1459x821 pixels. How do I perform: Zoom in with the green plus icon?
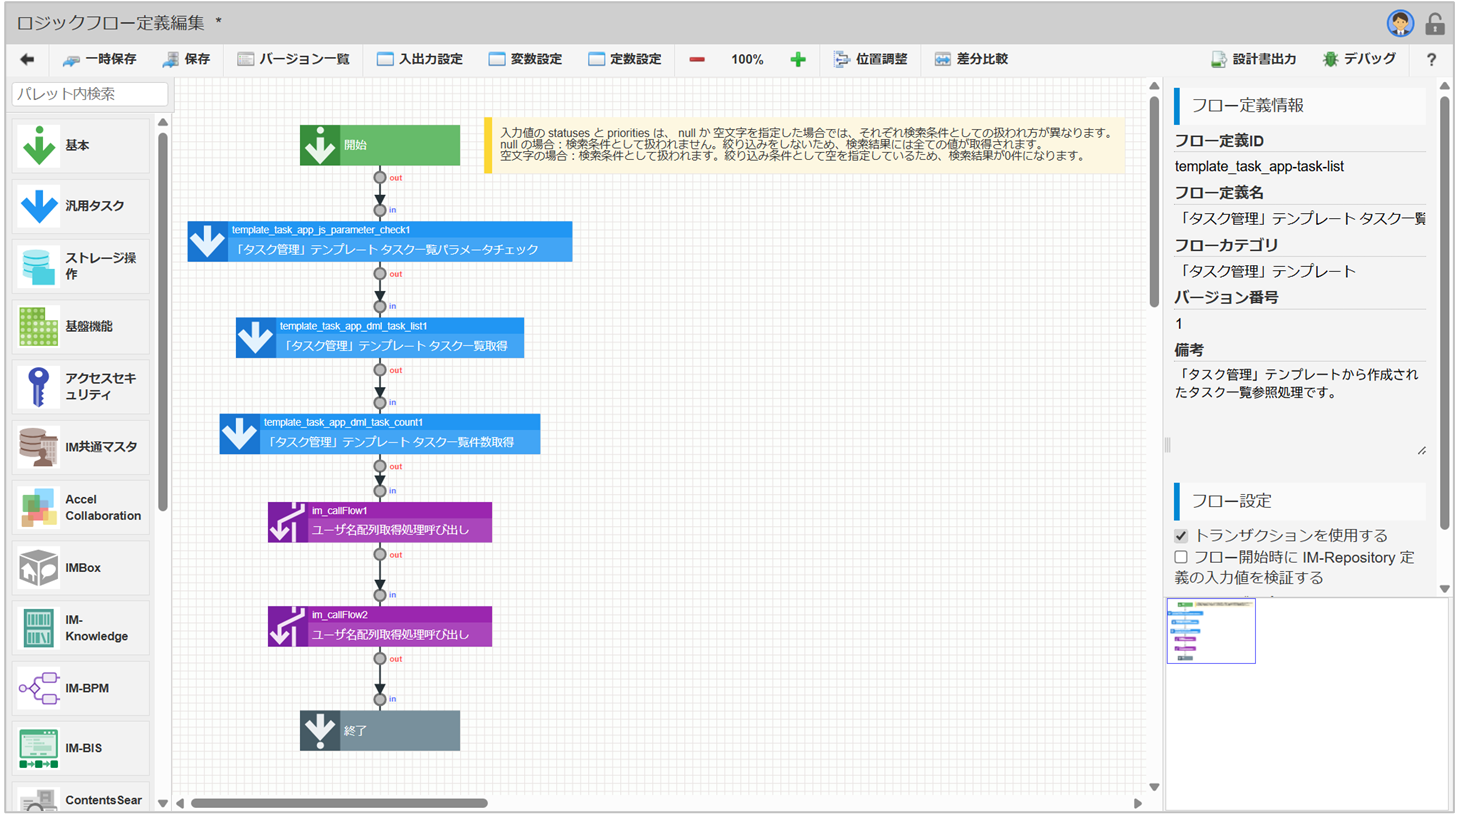pyautogui.click(x=798, y=60)
